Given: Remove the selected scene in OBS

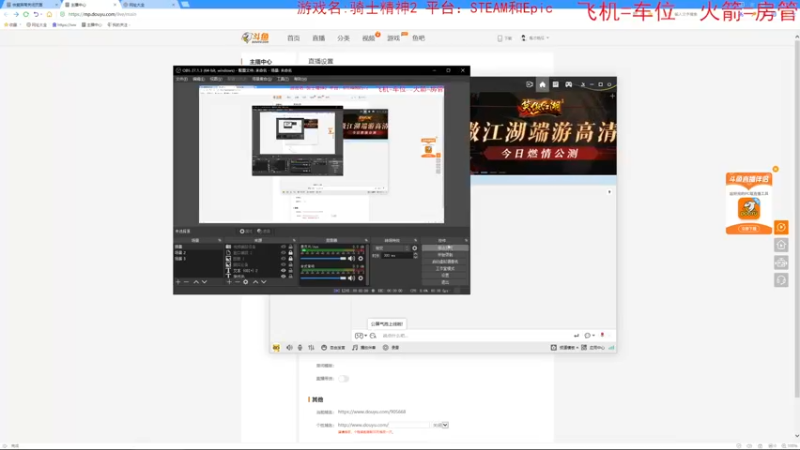Looking at the screenshot, I should [x=186, y=282].
